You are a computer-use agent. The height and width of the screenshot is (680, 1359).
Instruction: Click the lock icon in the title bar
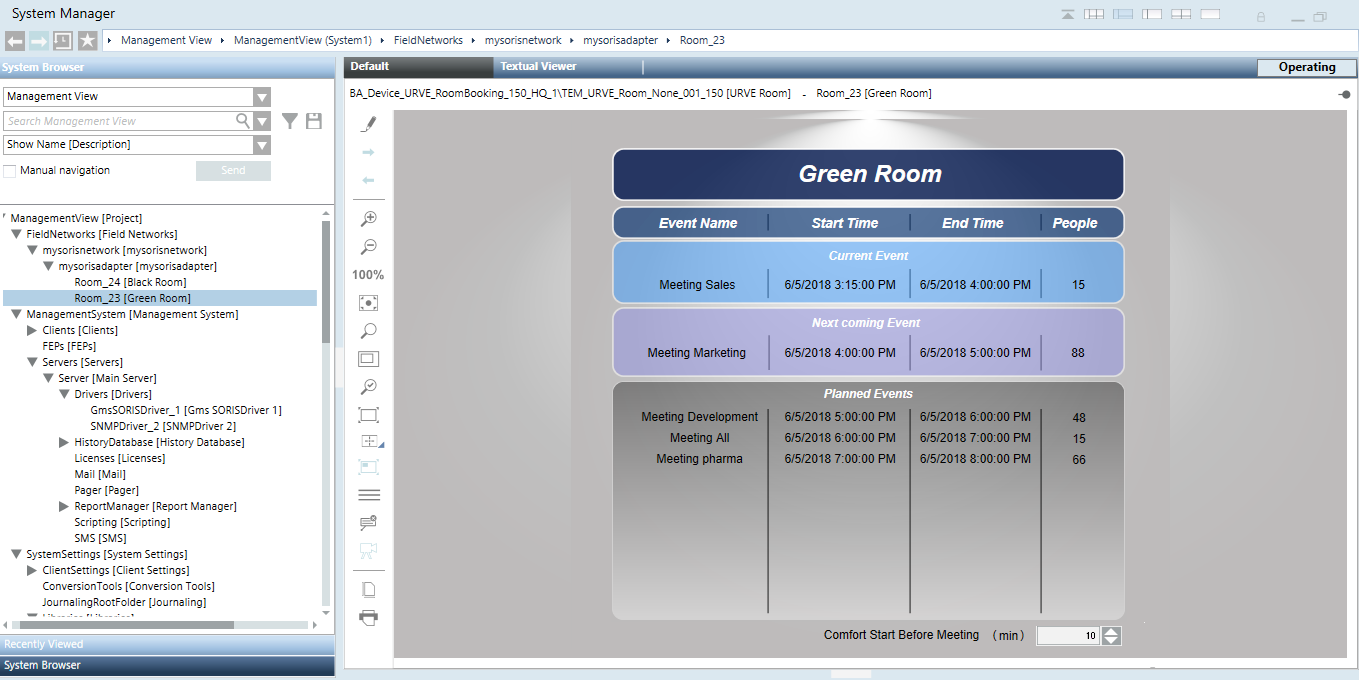(1261, 16)
